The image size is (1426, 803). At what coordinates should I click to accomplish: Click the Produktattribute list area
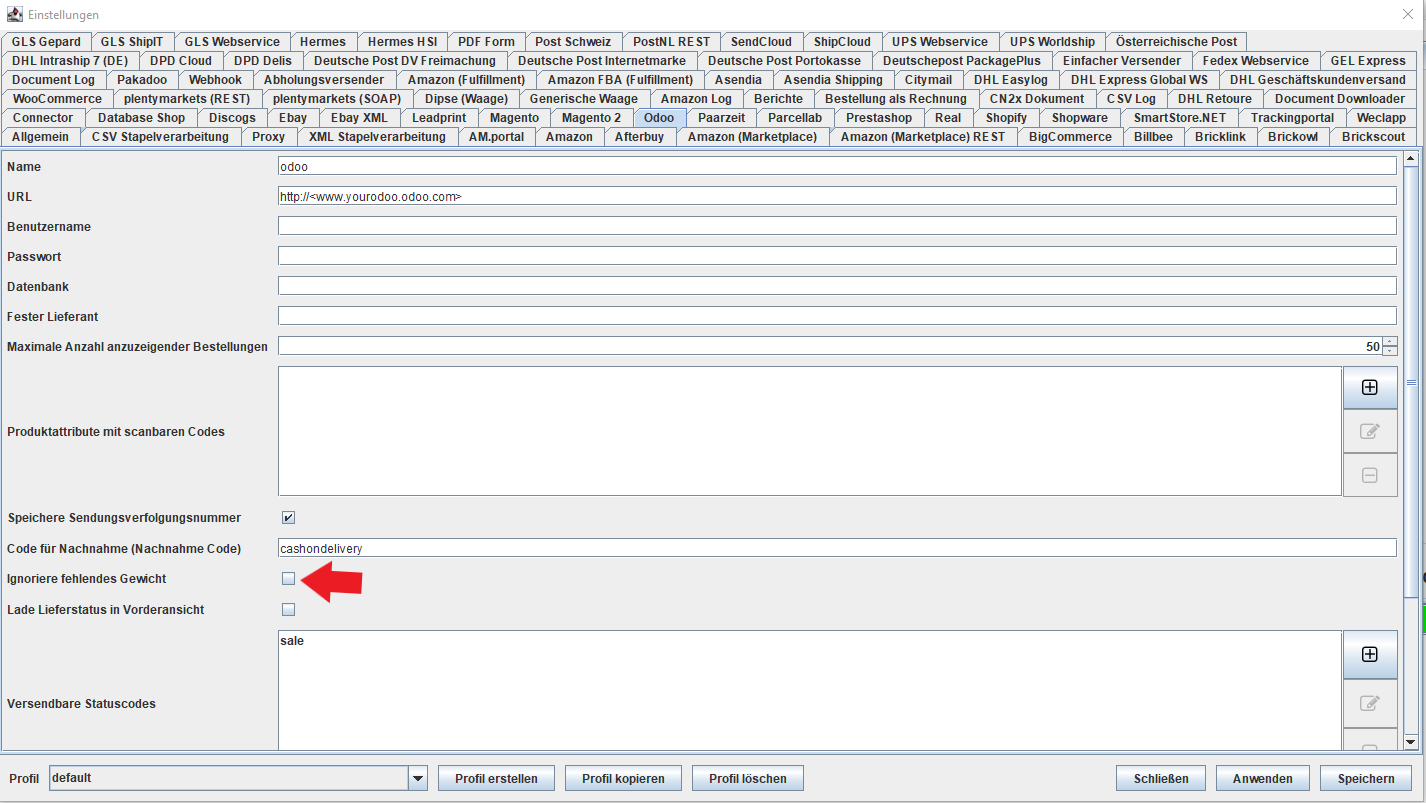pos(810,431)
